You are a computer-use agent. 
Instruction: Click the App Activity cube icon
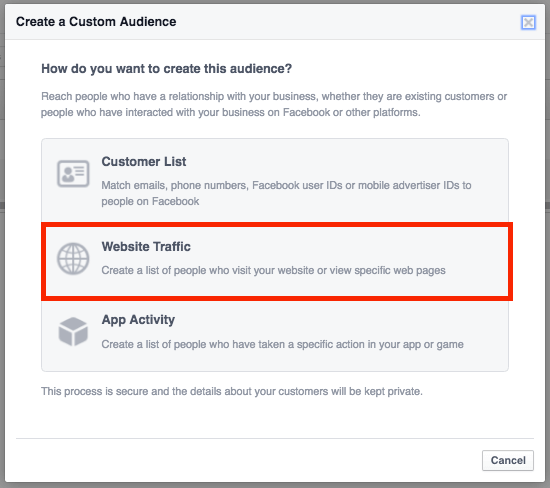coord(73,332)
